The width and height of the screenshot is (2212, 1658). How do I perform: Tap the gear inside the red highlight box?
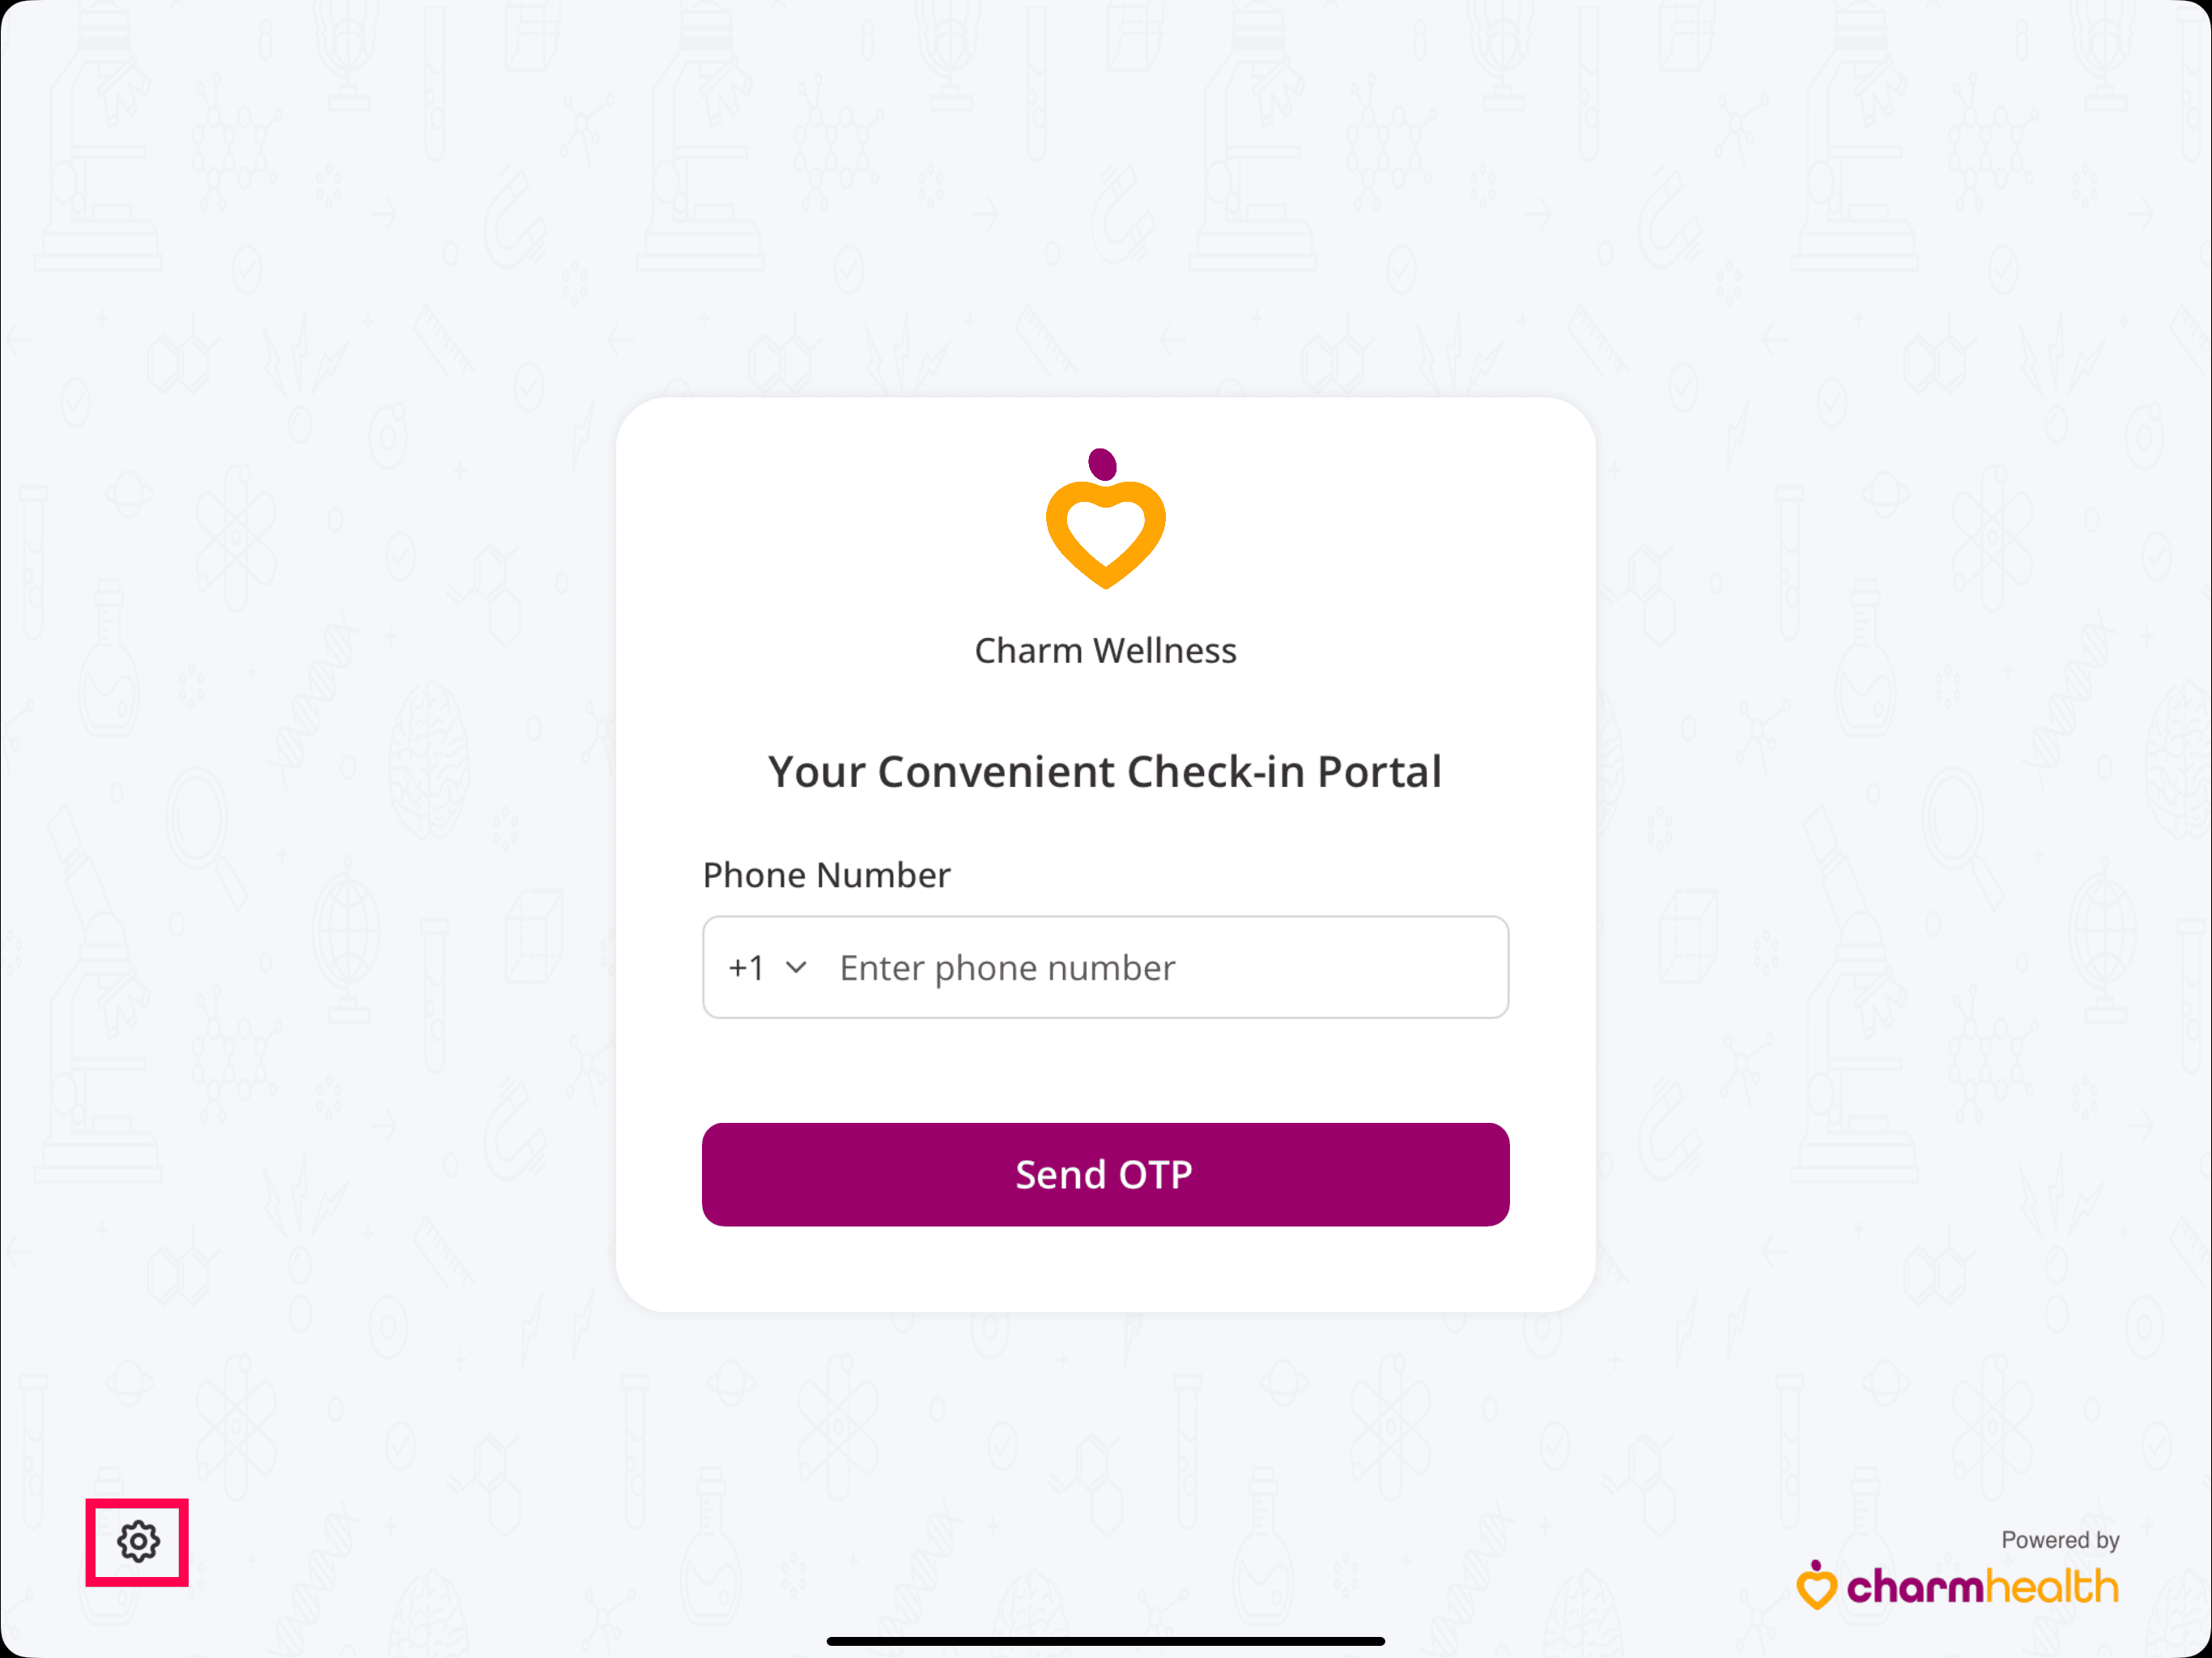138,1541
